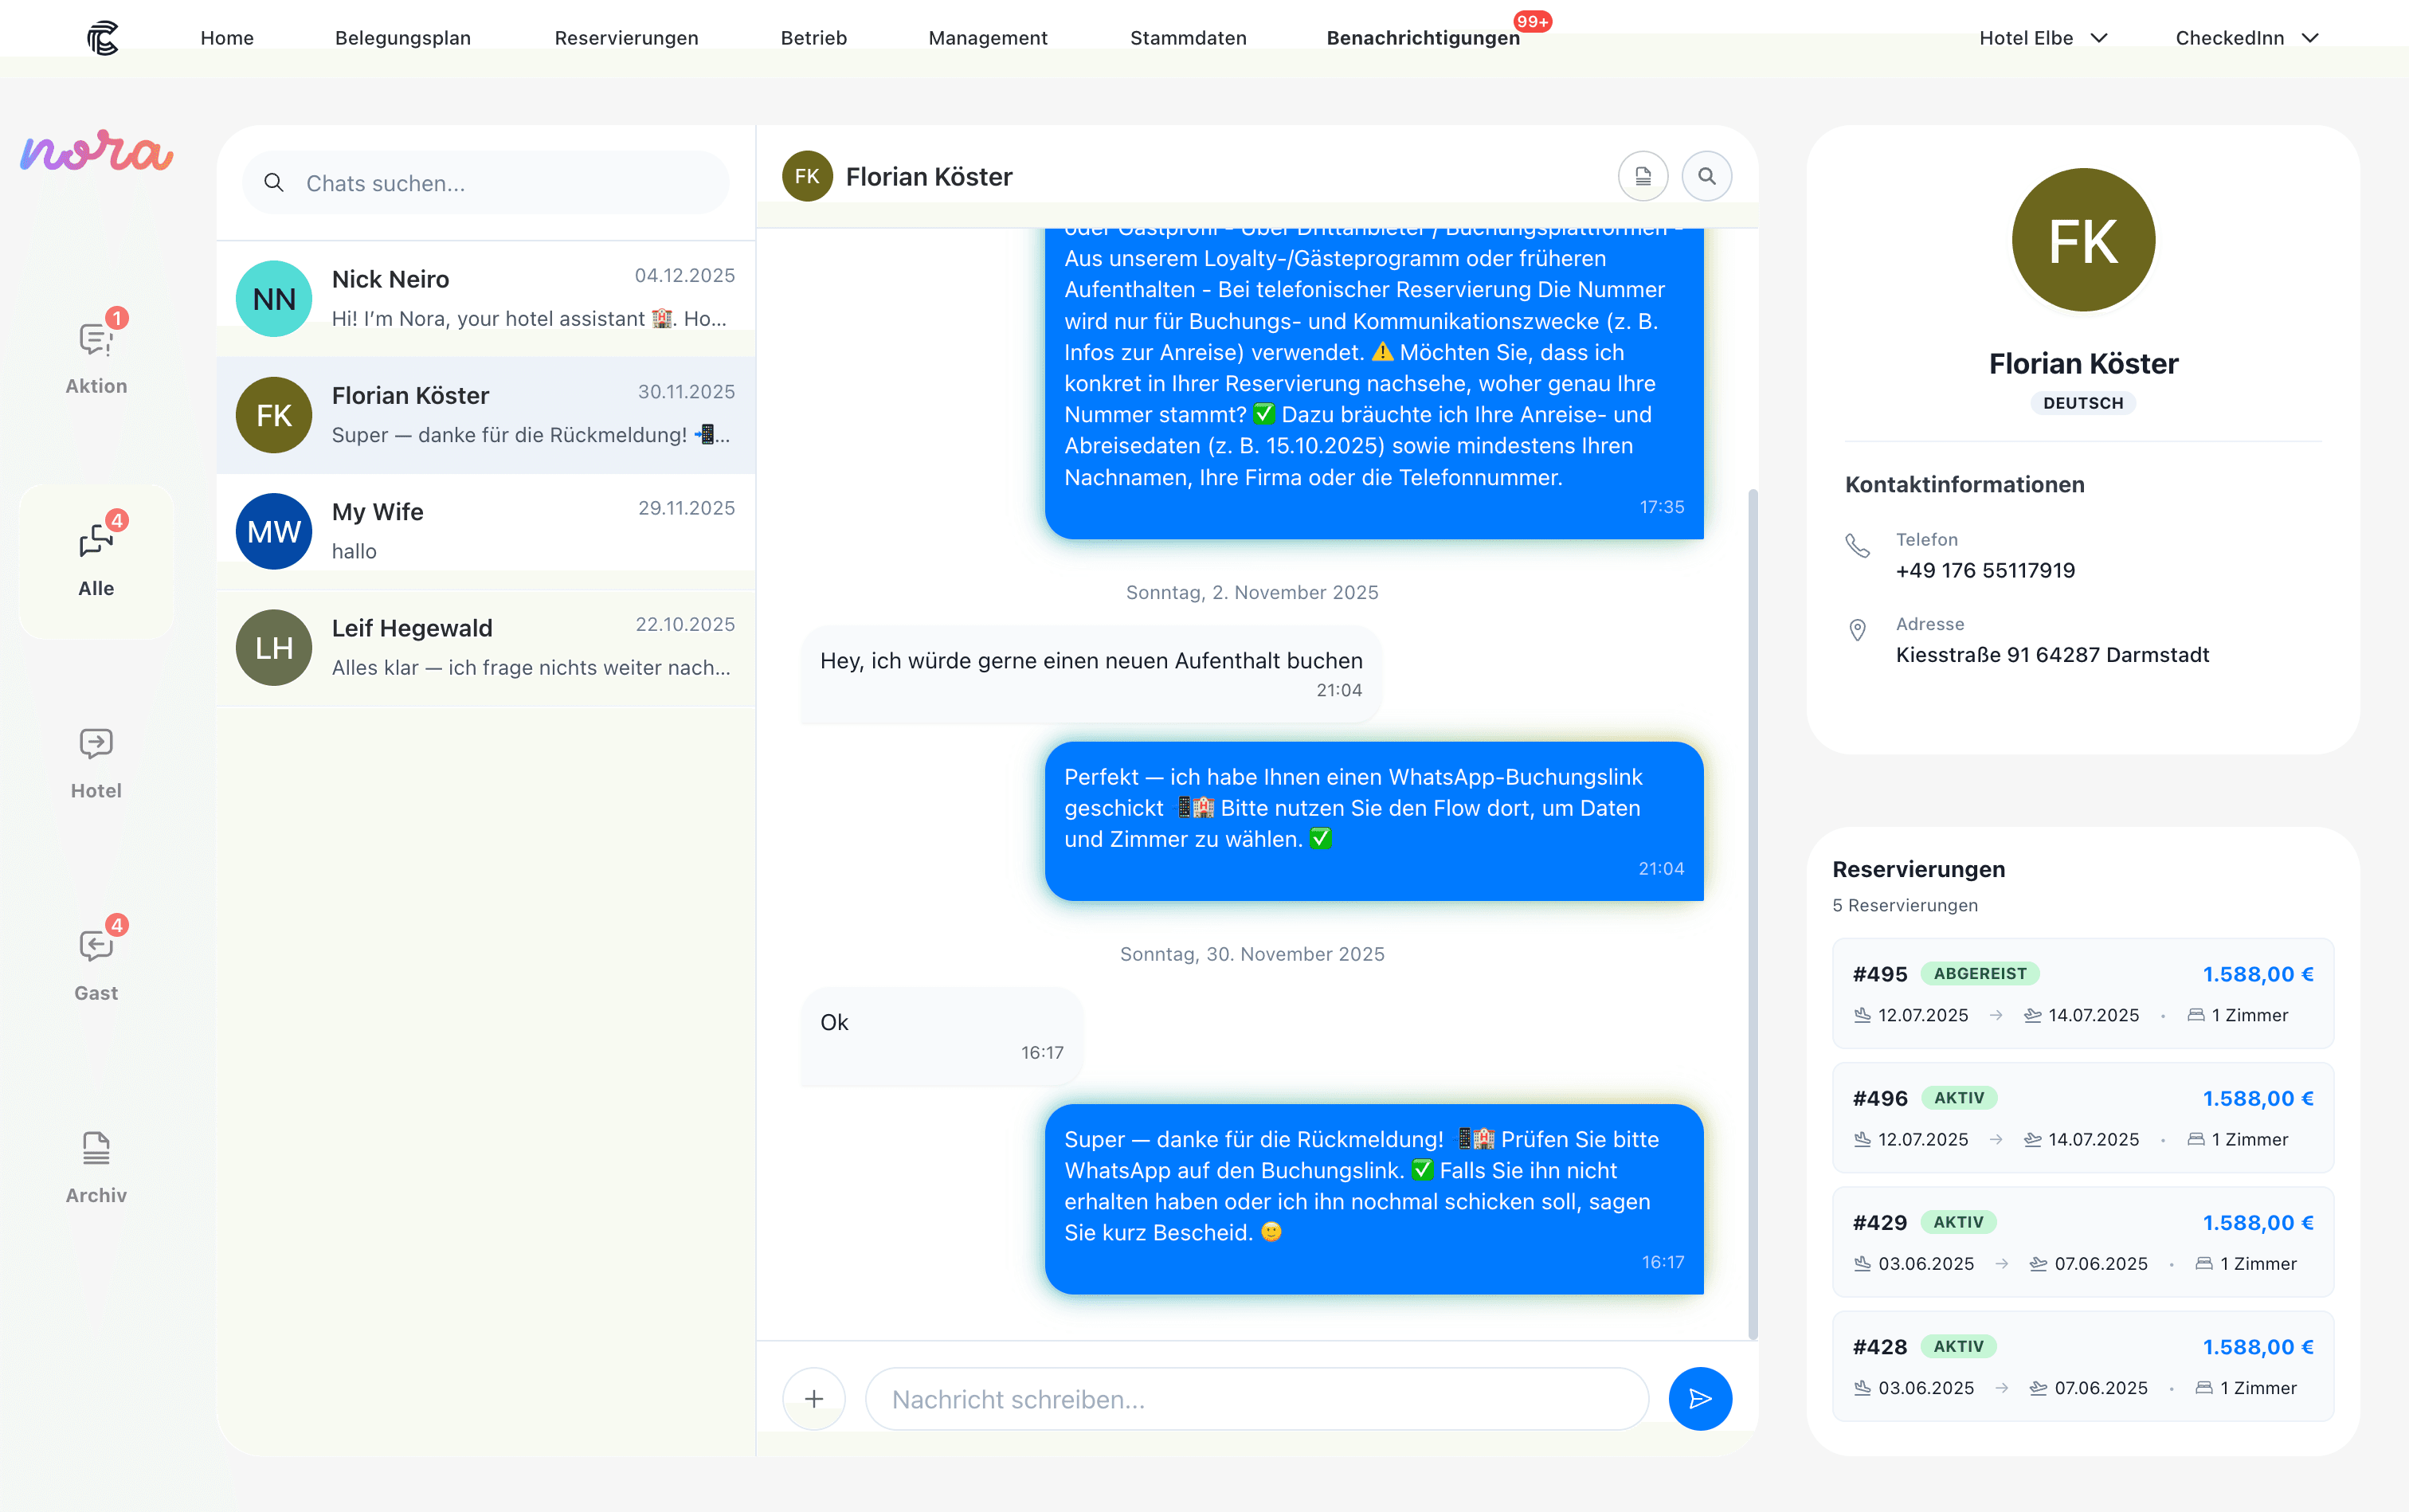Viewport: 2409px width, 1512px height.
Task: Click the search icon in chat header
Action: (x=1706, y=177)
